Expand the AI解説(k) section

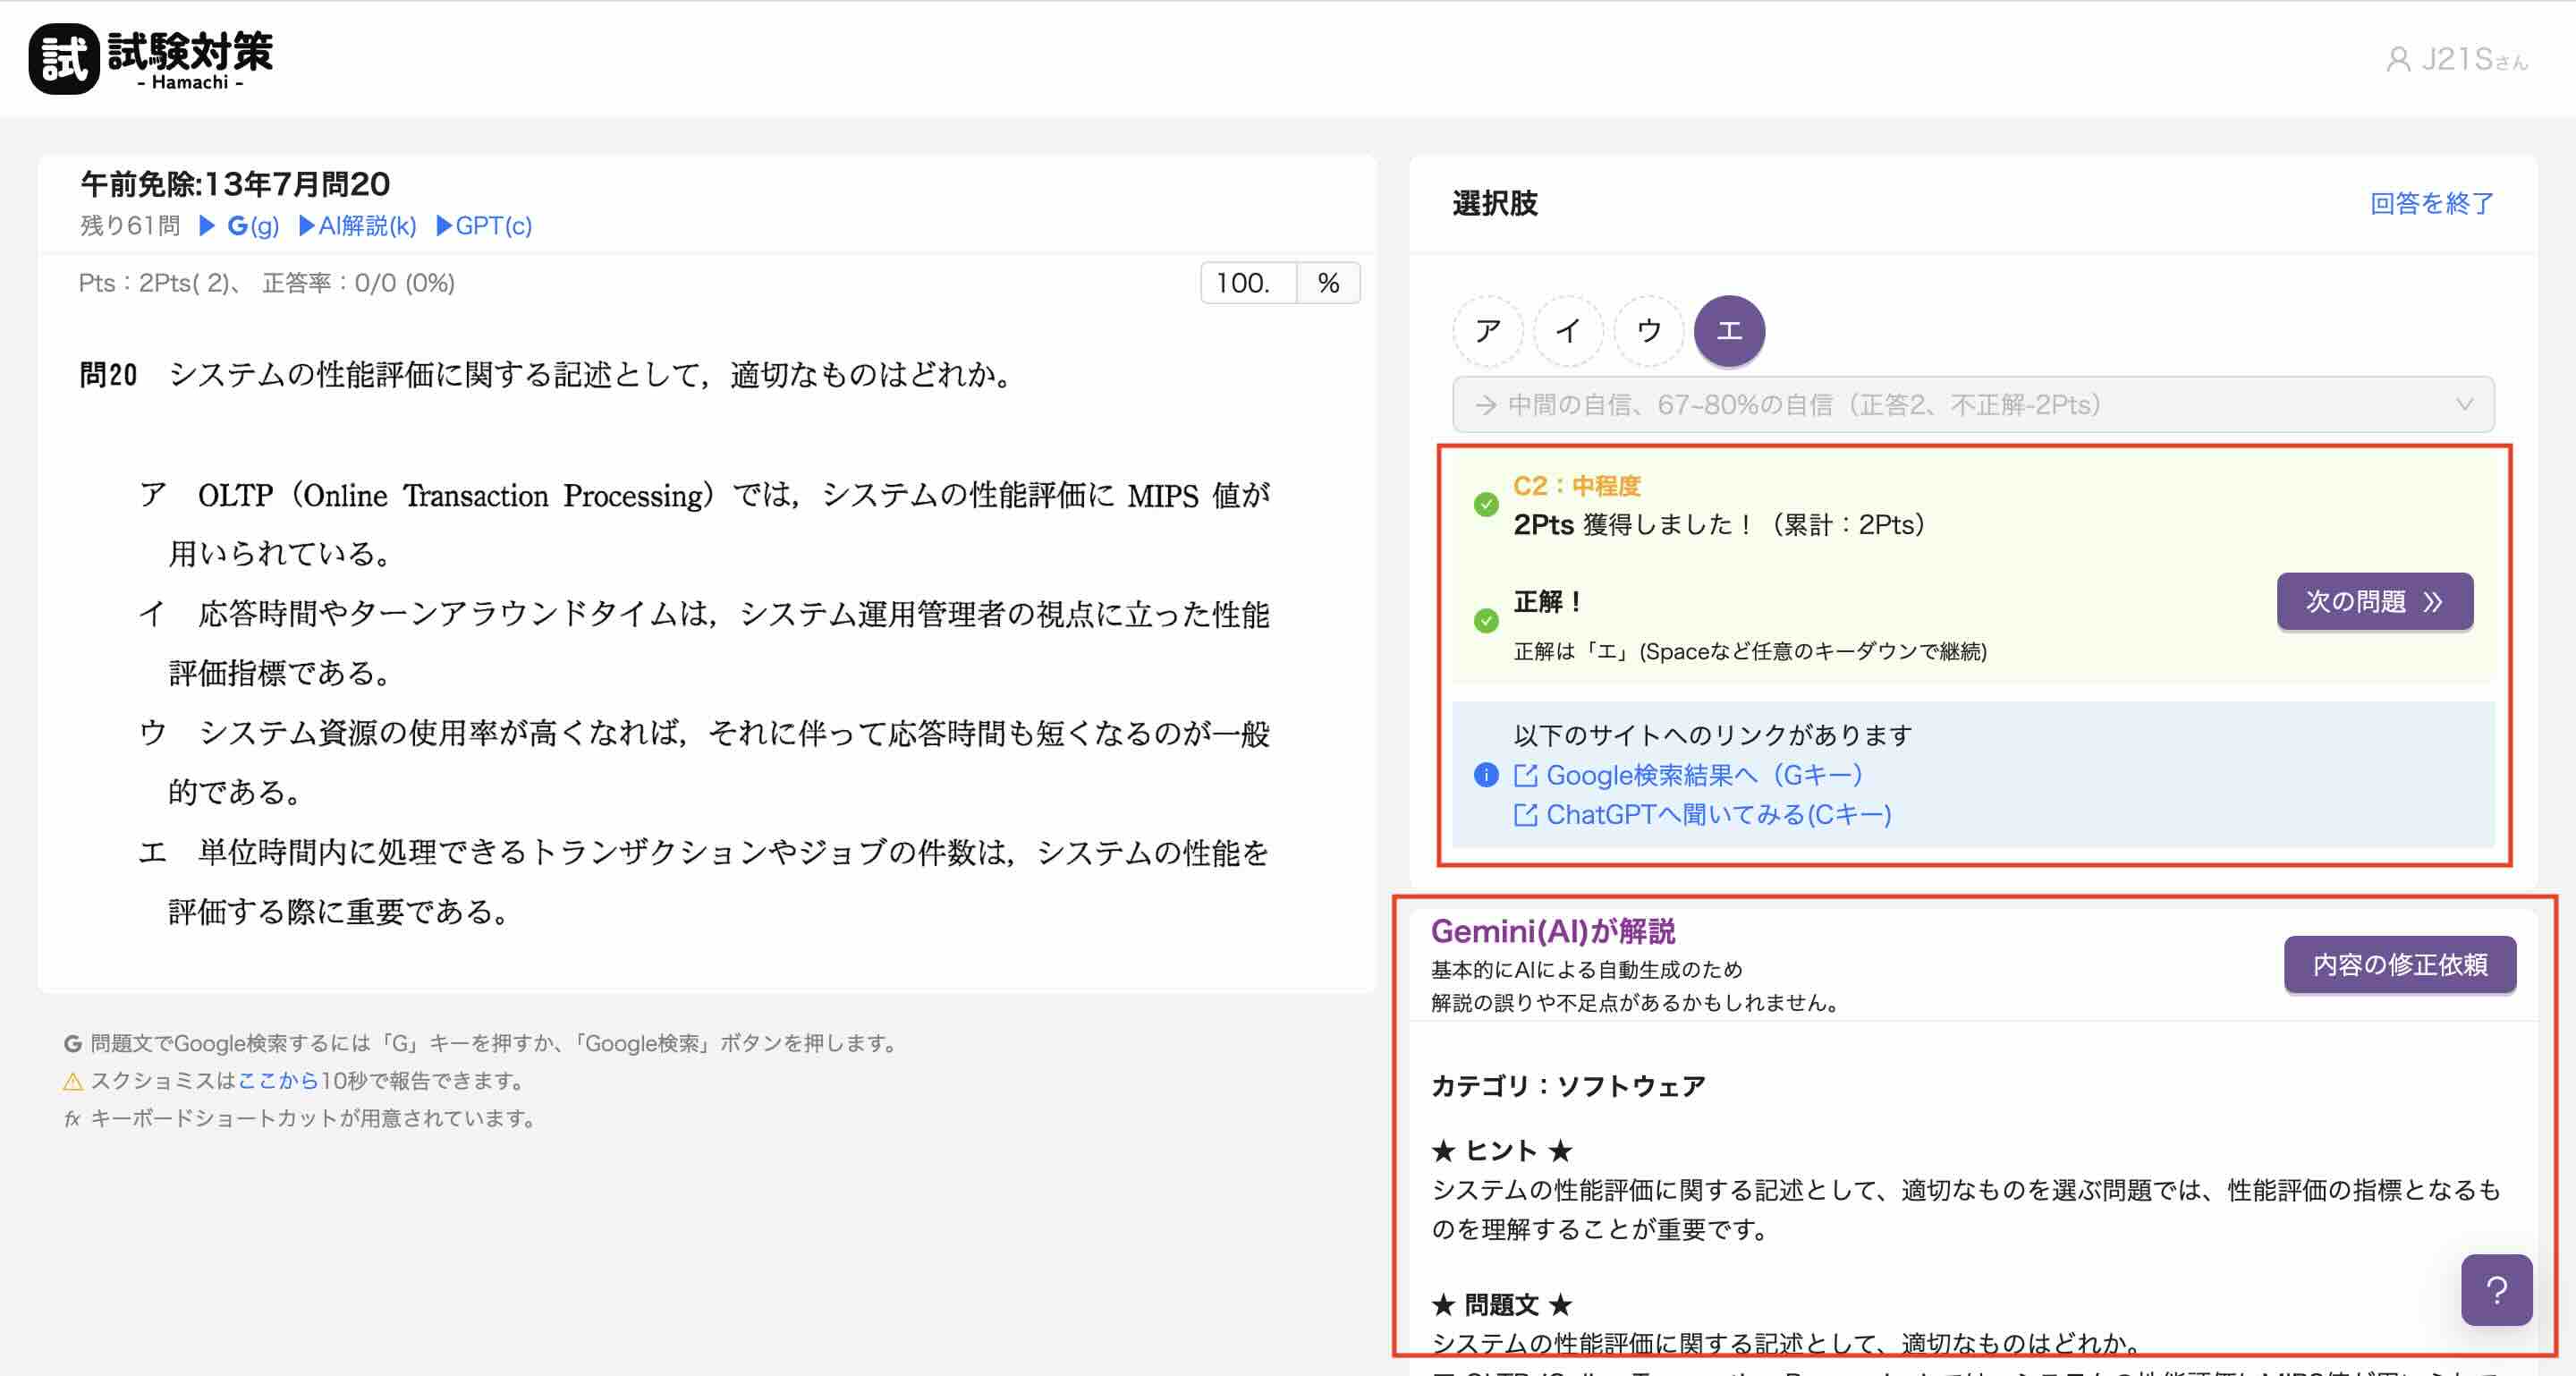[358, 226]
